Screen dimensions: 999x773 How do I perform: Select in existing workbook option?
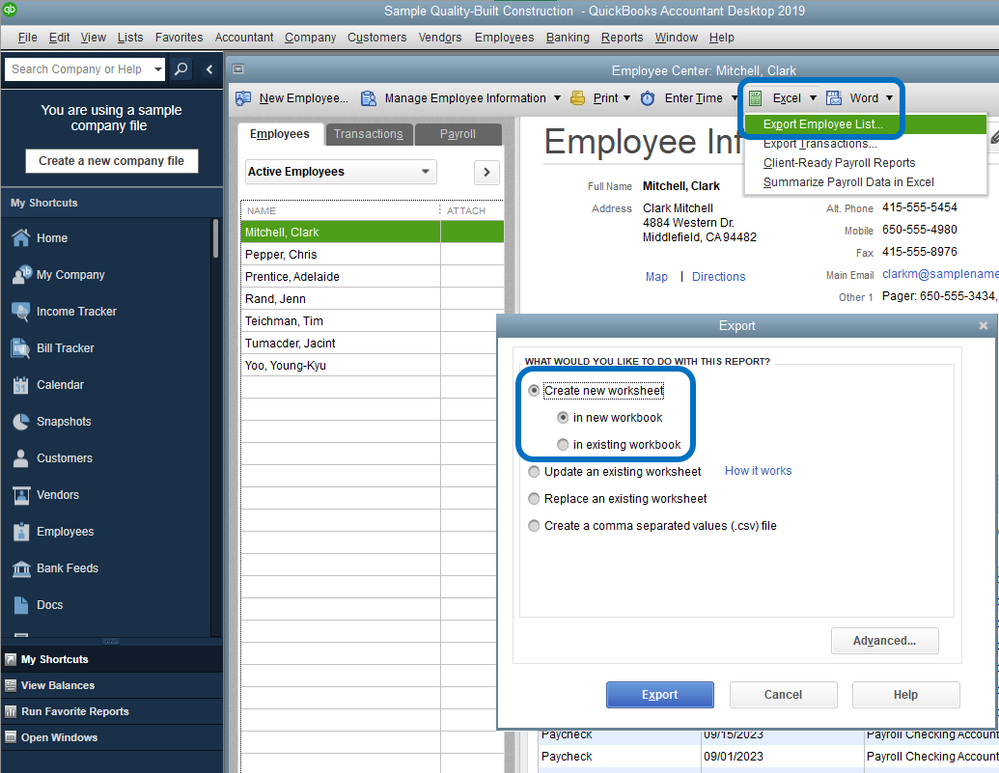pos(563,445)
